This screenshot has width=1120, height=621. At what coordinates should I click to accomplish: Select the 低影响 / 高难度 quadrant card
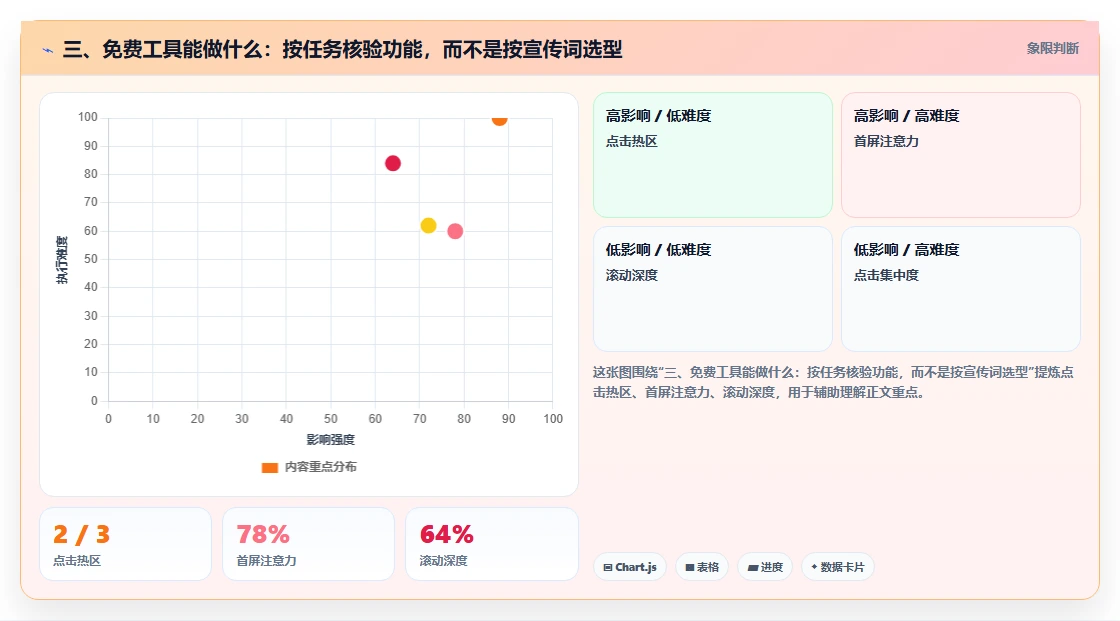(961, 289)
